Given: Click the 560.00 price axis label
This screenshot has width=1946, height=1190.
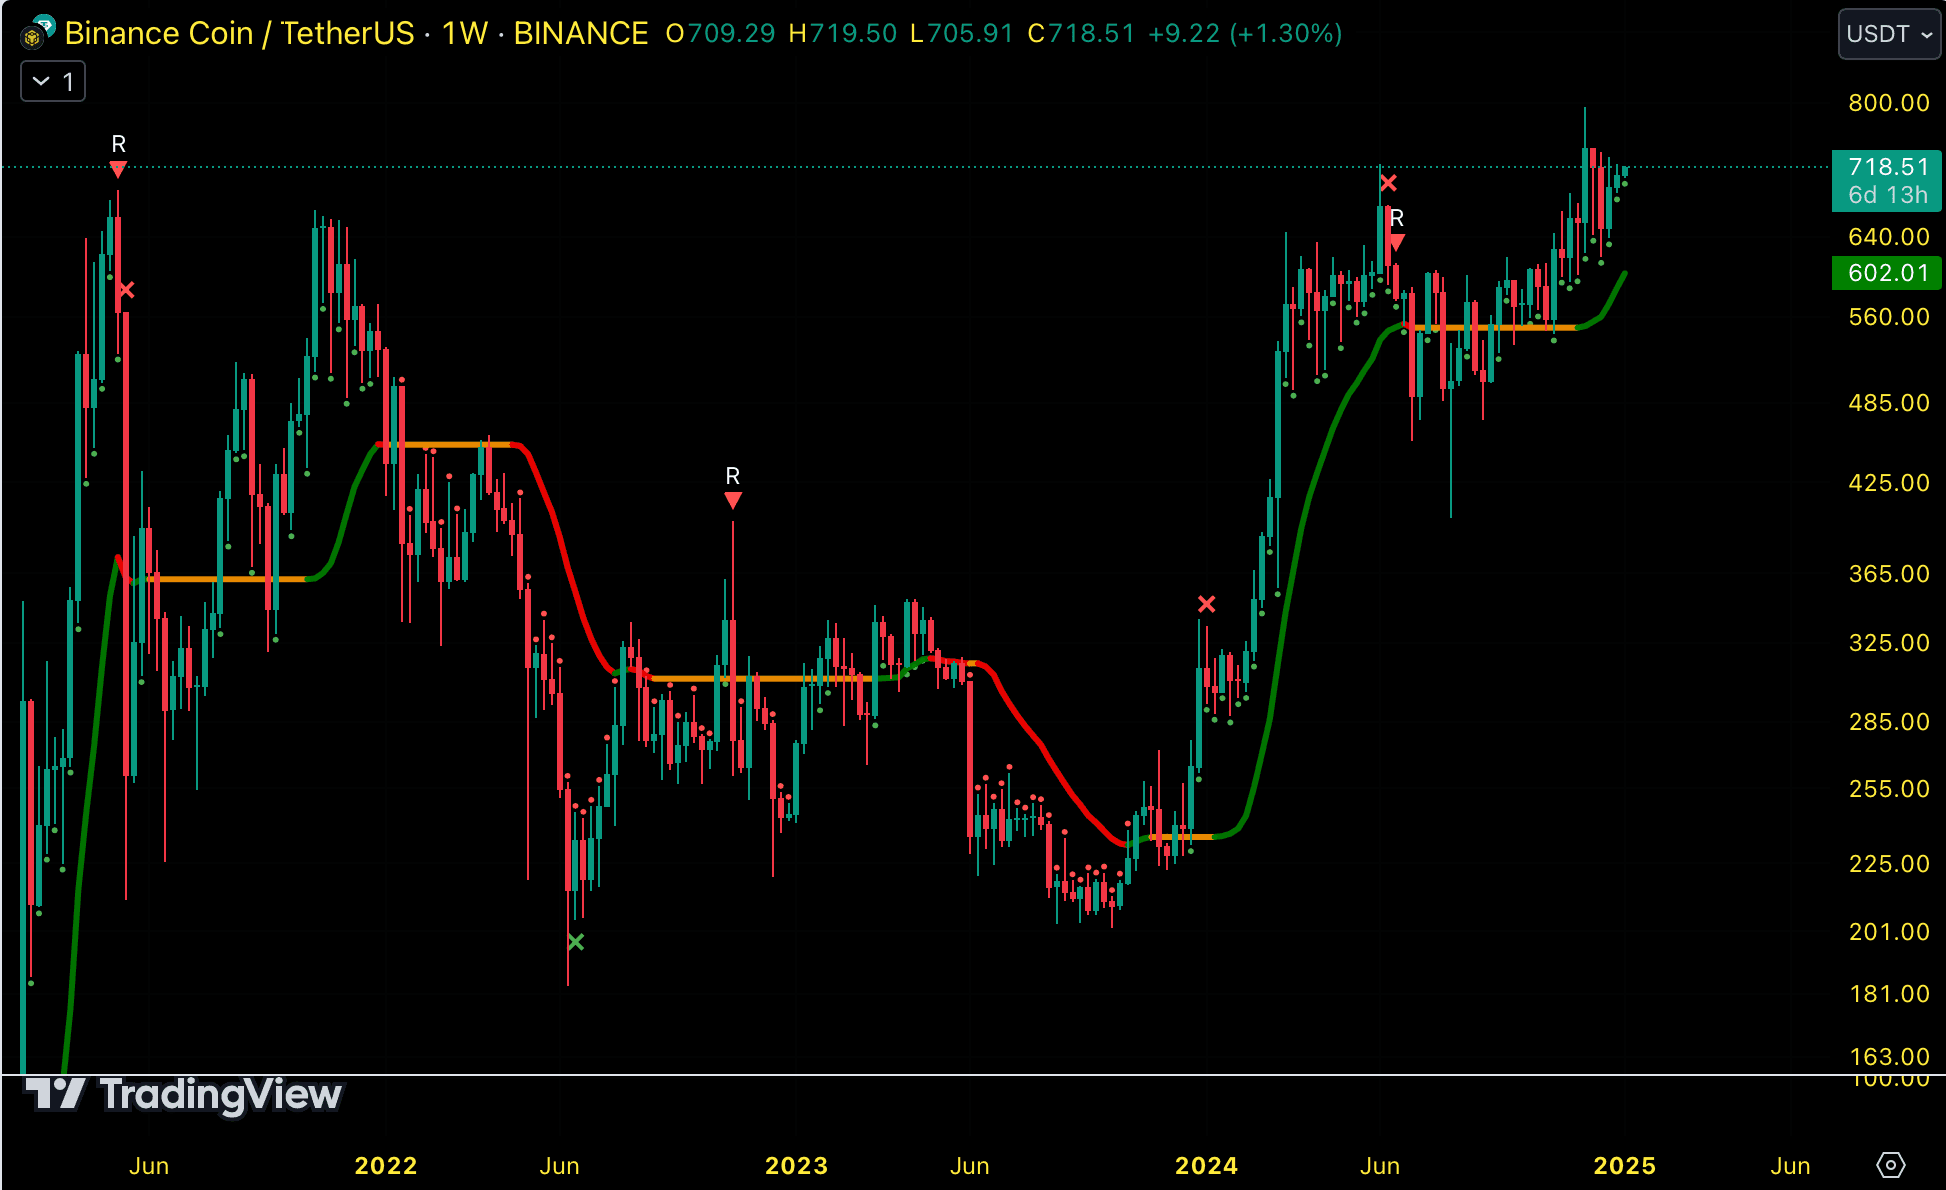Looking at the screenshot, I should coord(1889,317).
